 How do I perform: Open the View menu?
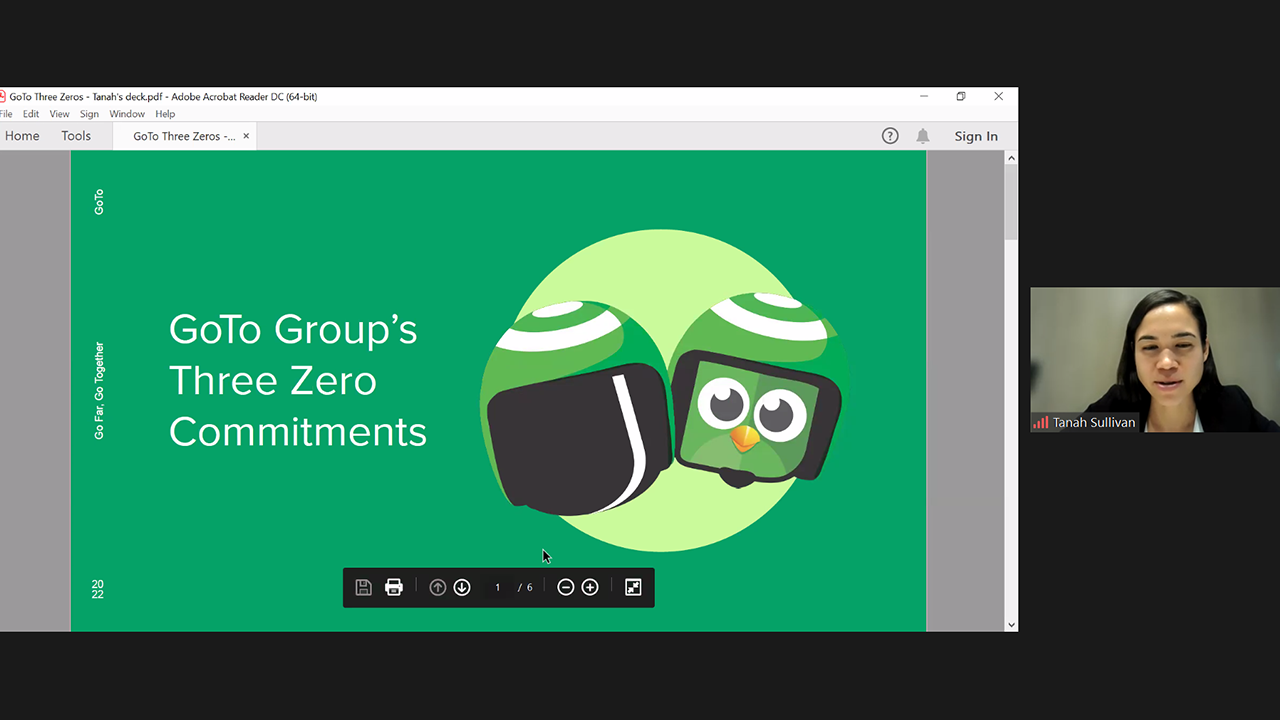point(59,114)
